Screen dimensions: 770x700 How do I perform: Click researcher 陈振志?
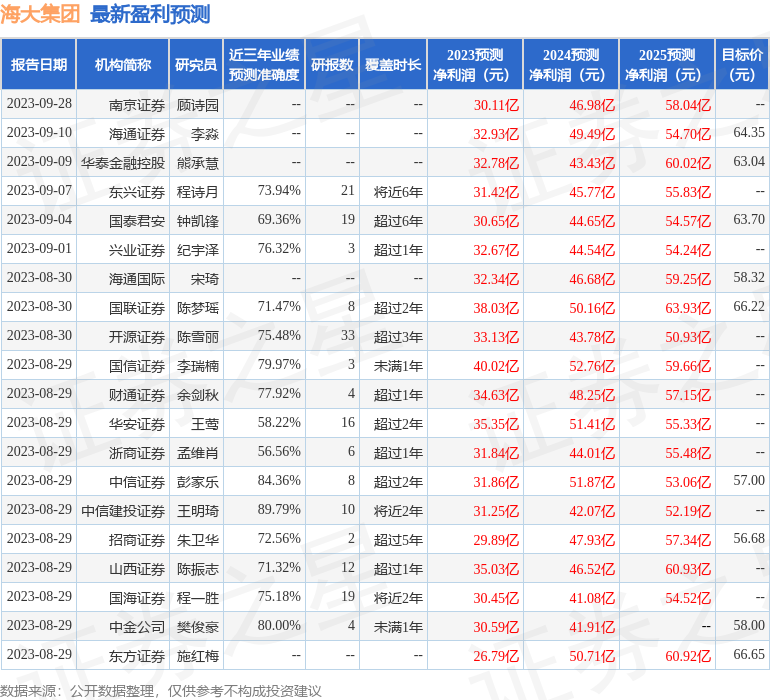(x=197, y=568)
